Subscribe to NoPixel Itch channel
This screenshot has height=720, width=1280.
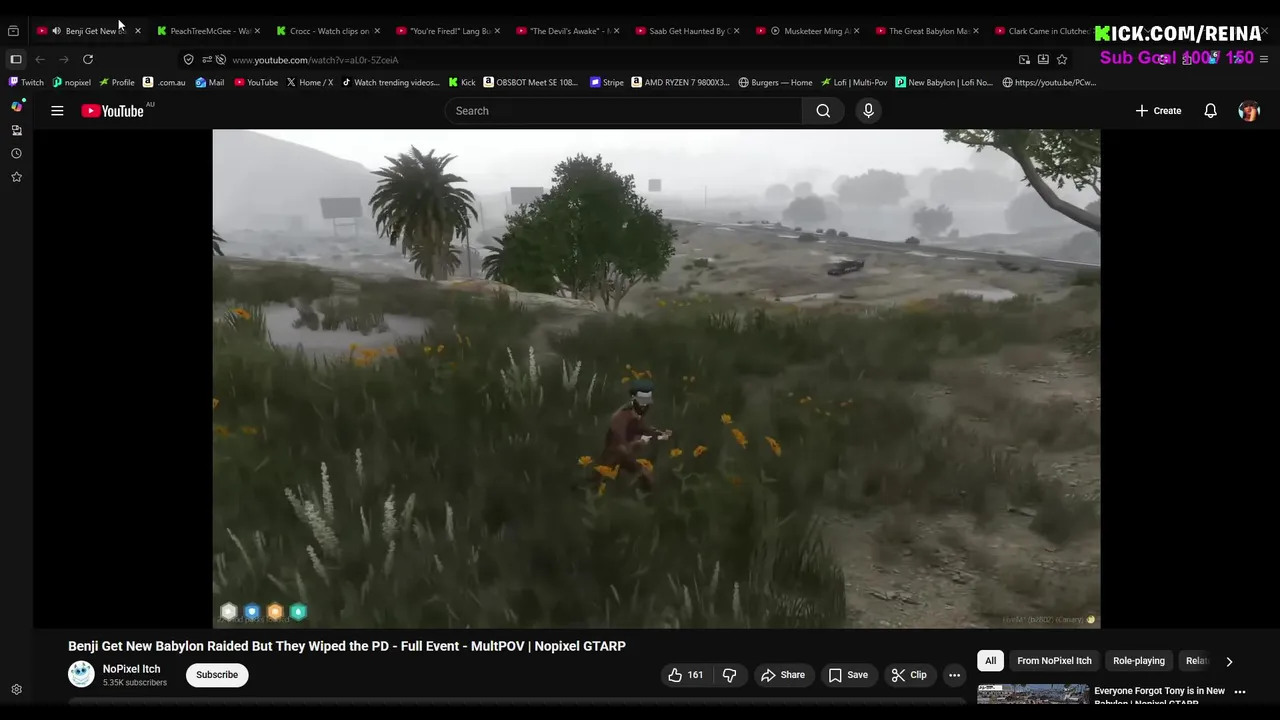coord(217,675)
